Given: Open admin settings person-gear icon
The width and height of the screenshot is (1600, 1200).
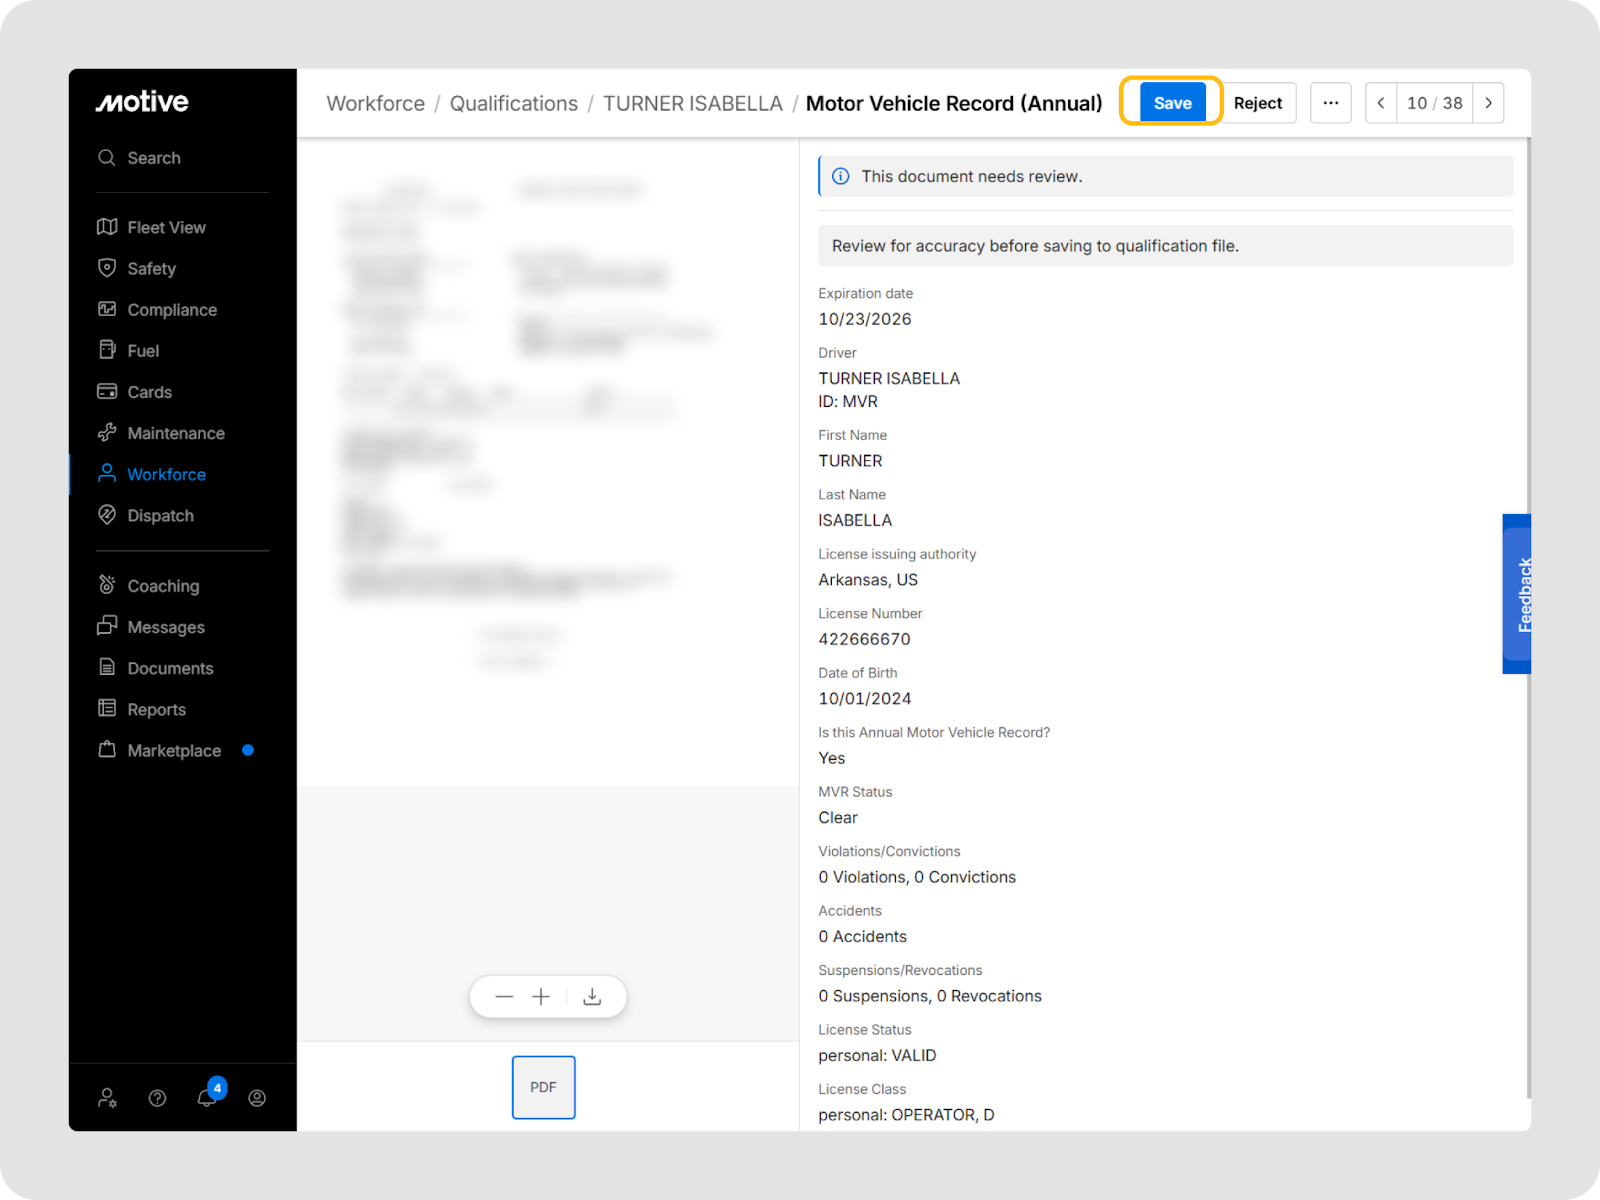Looking at the screenshot, I should pos(107,1098).
